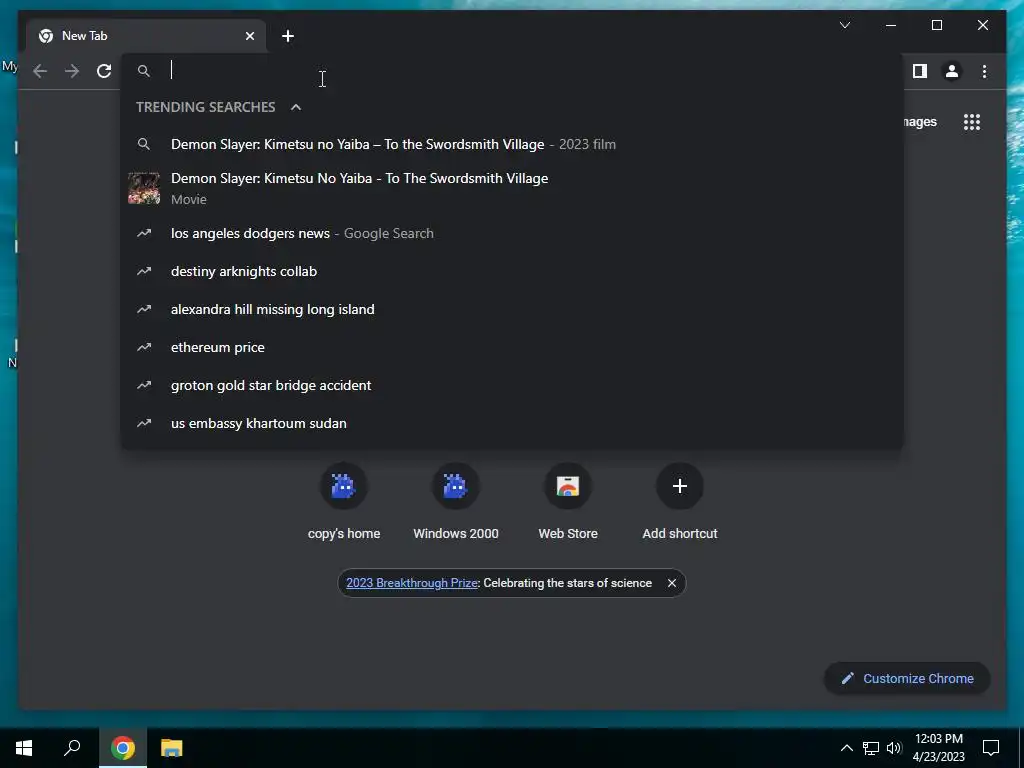Screen dimensions: 1024x768
Task: Switch to the New Tab tab
Action: tap(146, 36)
